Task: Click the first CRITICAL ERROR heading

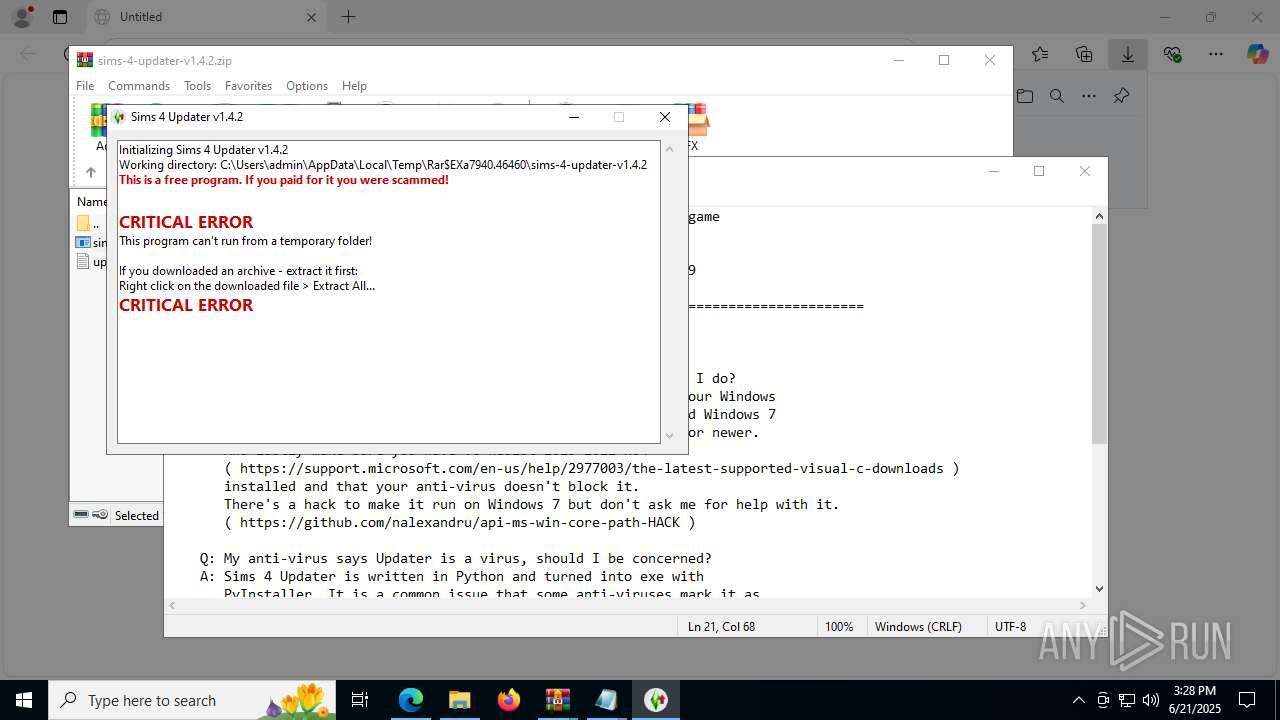Action: pos(186,222)
